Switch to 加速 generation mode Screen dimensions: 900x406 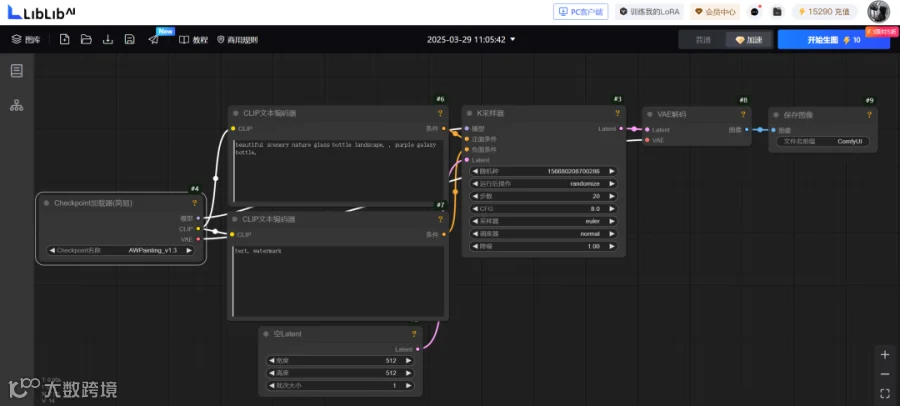(x=749, y=40)
